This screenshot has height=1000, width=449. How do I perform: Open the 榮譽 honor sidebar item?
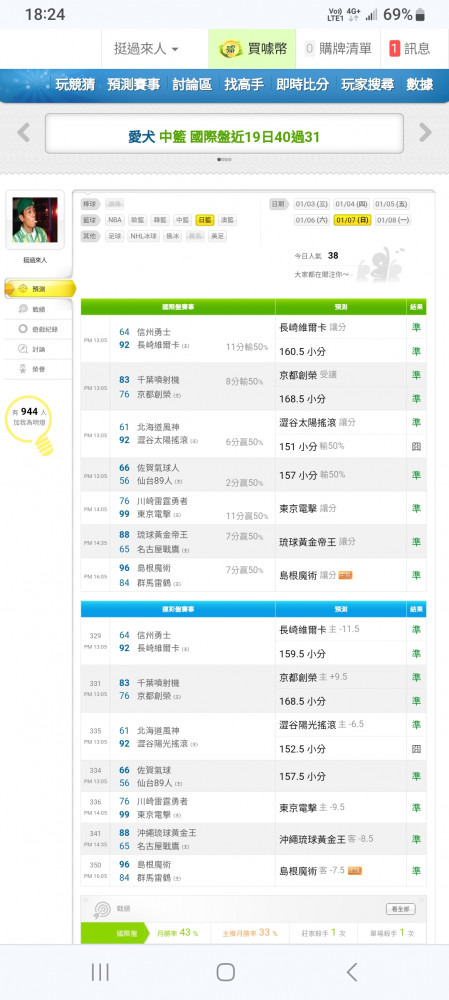click(38, 369)
